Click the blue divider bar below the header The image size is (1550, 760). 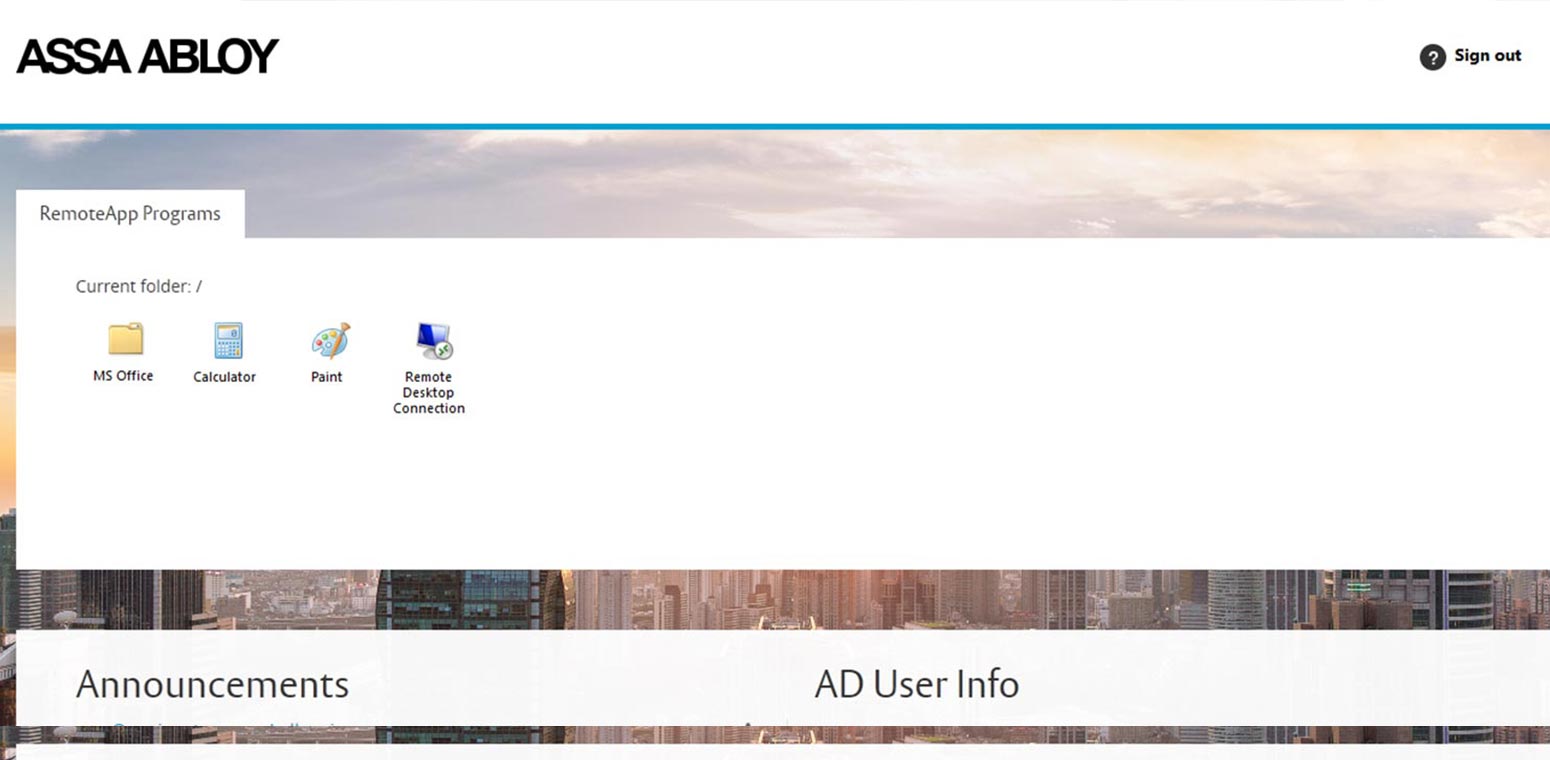(775, 123)
